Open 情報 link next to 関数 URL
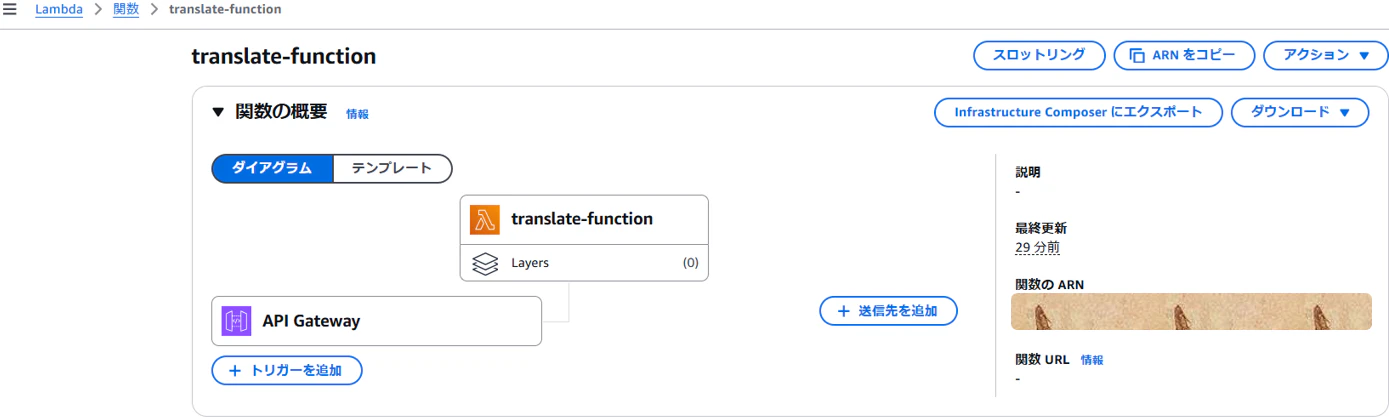Image resolution: width=1389 pixels, height=417 pixels. [1092, 360]
